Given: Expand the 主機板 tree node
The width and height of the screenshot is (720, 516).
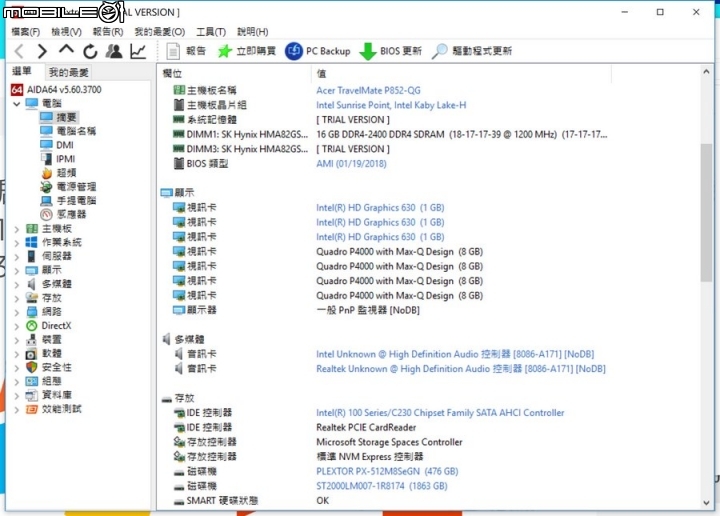Looking at the screenshot, I should pyautogui.click(x=17, y=229).
